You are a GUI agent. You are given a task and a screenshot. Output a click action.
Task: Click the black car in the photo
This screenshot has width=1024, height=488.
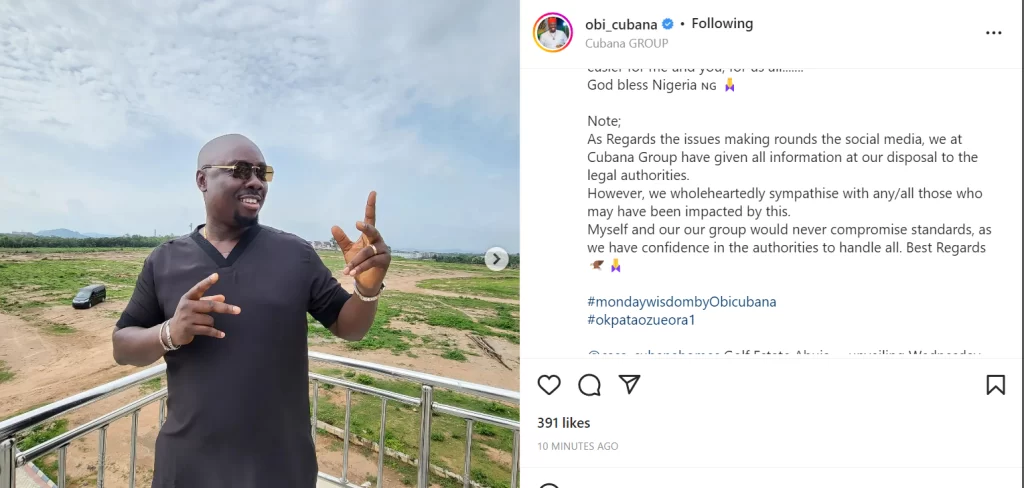click(x=89, y=295)
